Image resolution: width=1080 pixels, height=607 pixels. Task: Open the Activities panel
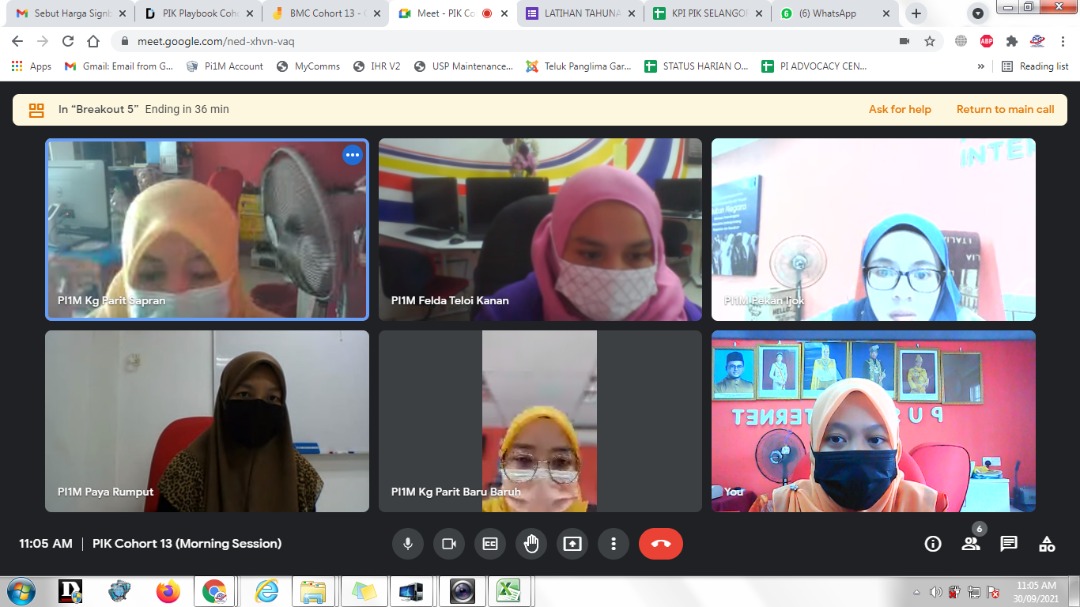click(1047, 544)
